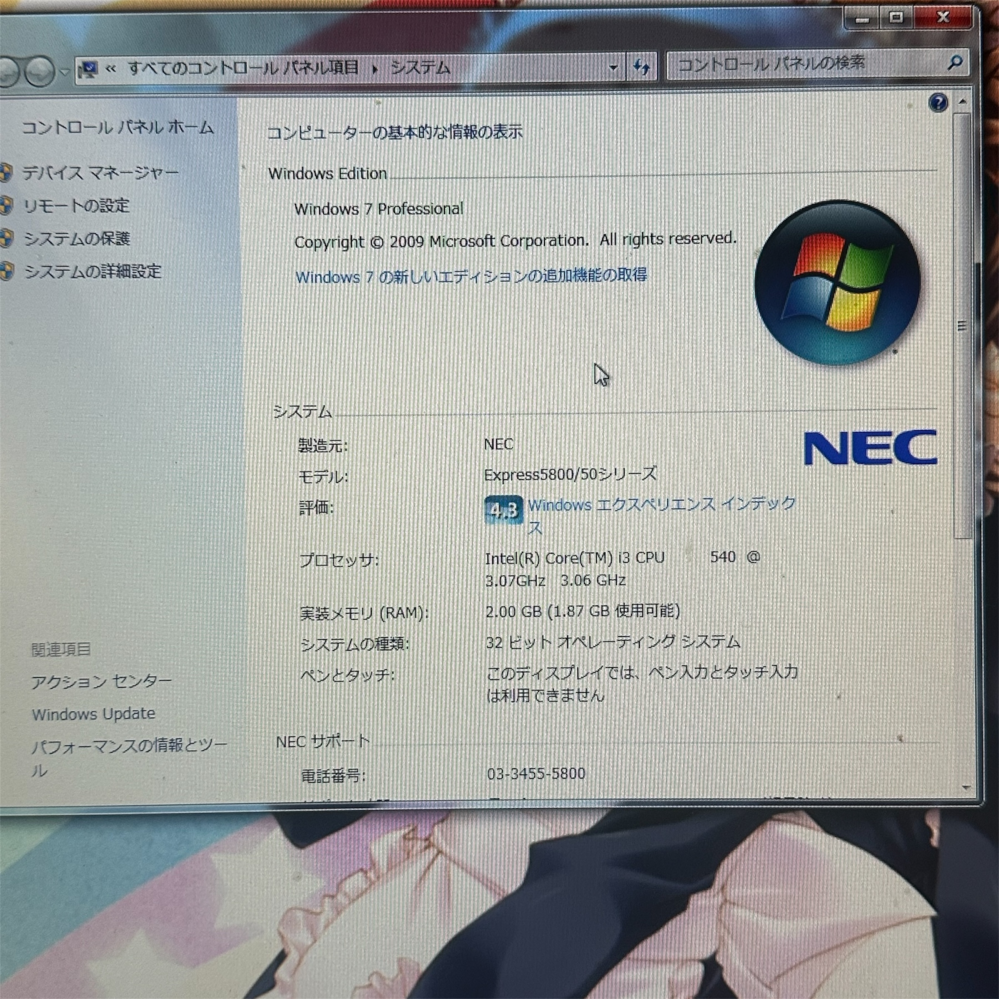
Task: Click すべてのコントロール パネル項目 breadcrumb
Action: (x=243, y=68)
